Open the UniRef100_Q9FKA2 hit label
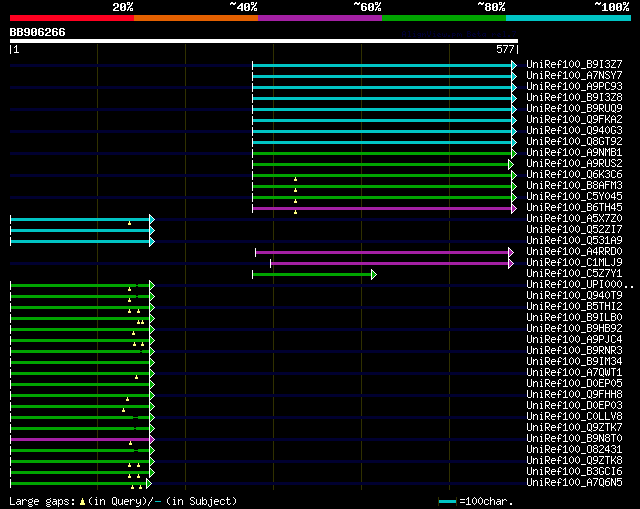 tap(573, 120)
